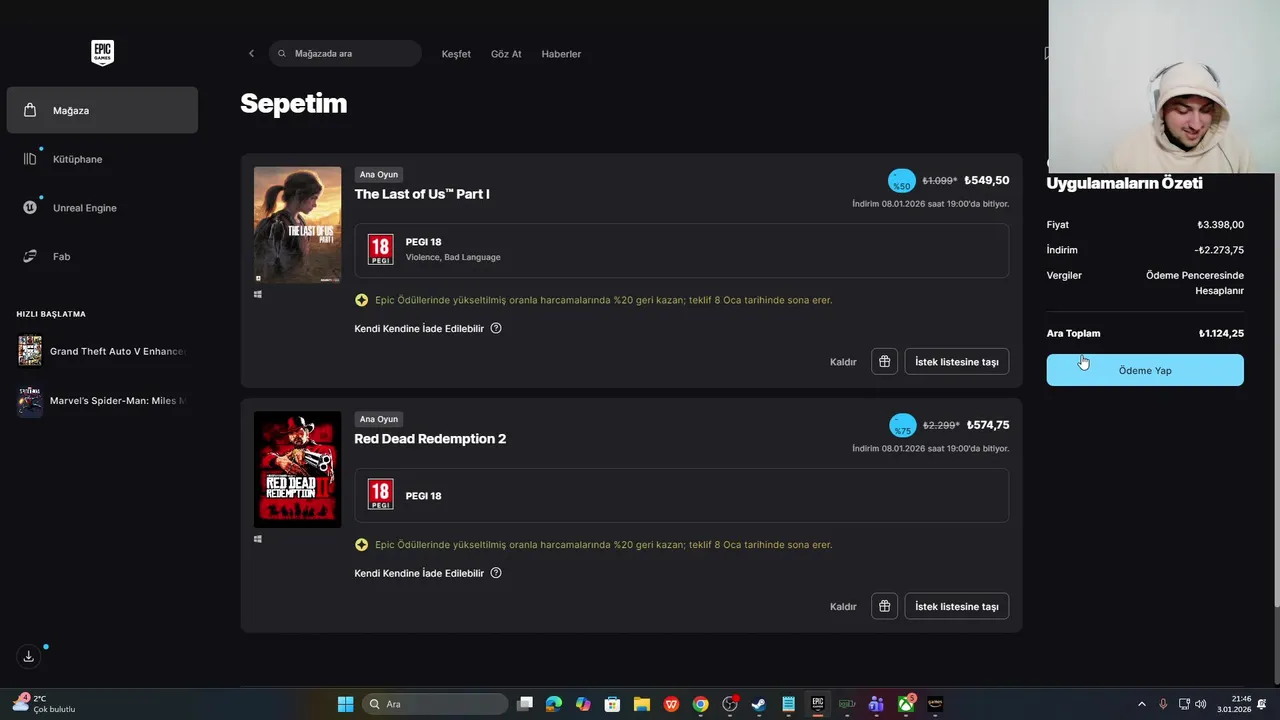Open Epic Games Launcher taskbar icon

click(817, 704)
